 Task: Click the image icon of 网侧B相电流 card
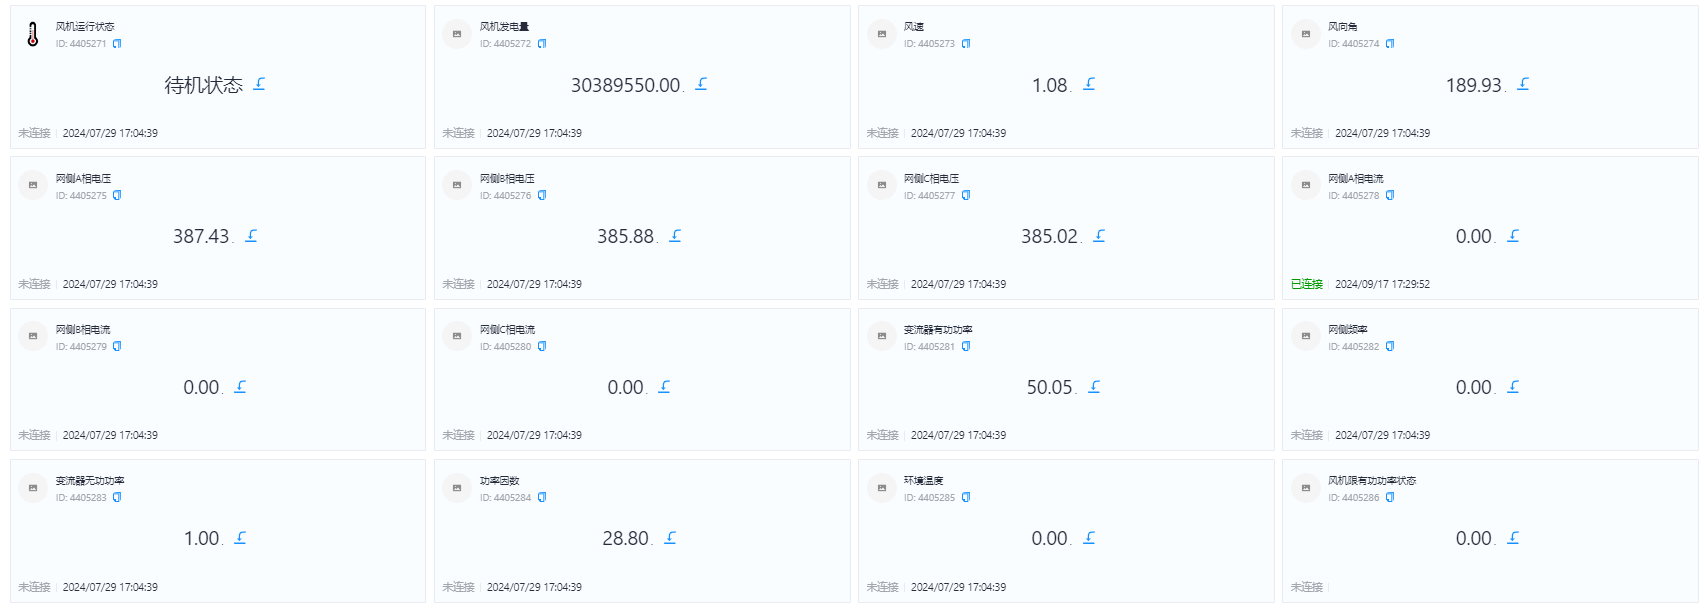pos(33,336)
